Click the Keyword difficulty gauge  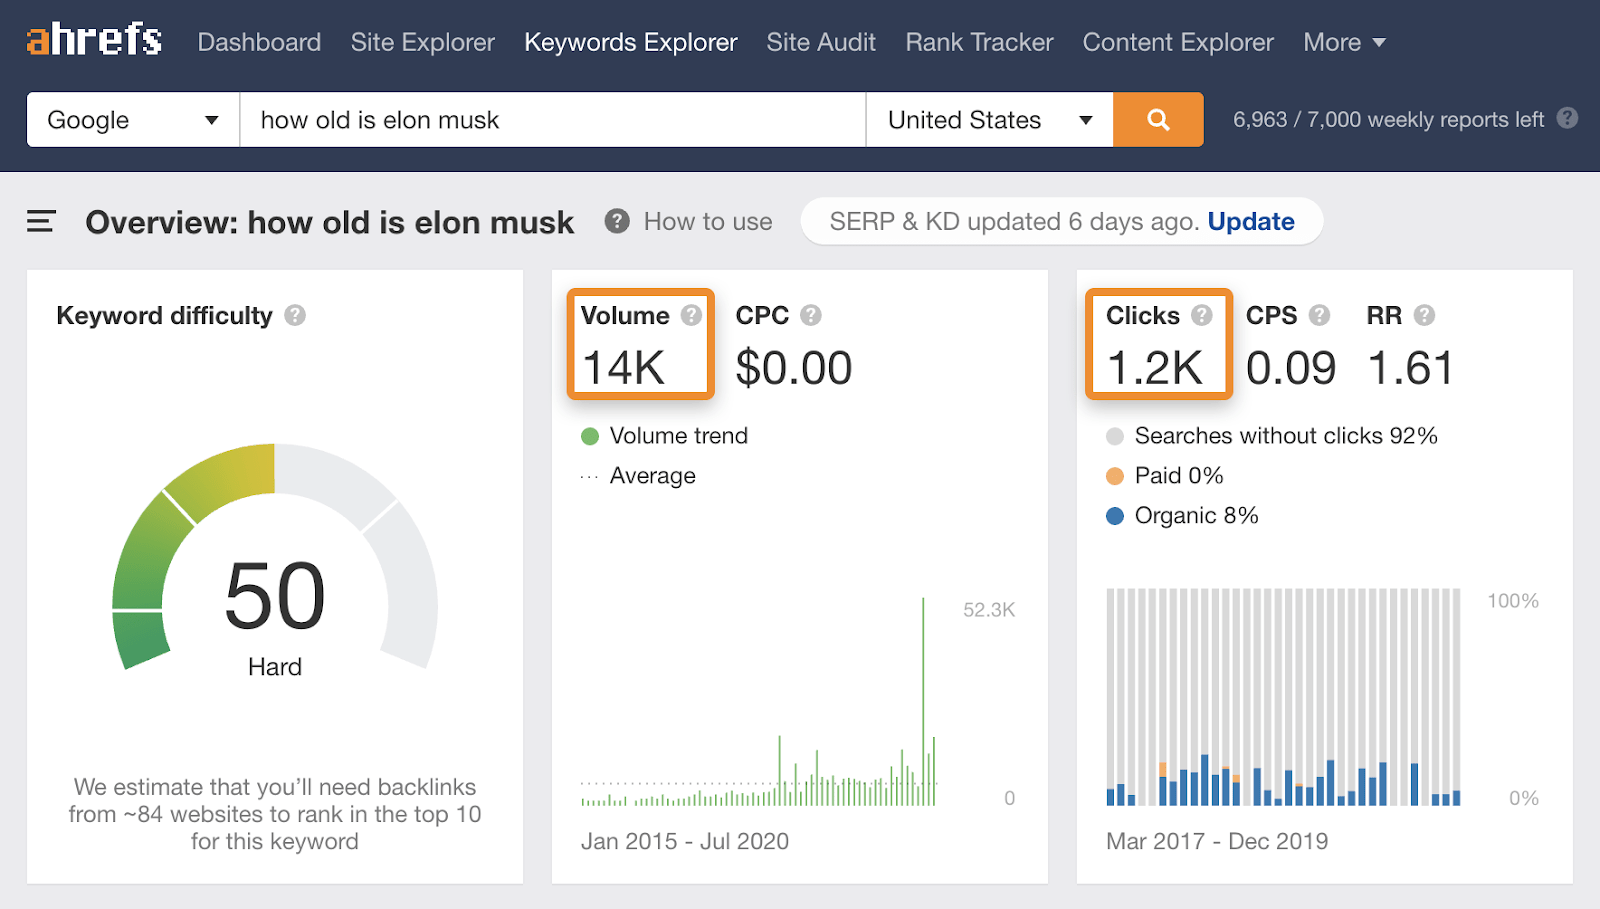(275, 590)
